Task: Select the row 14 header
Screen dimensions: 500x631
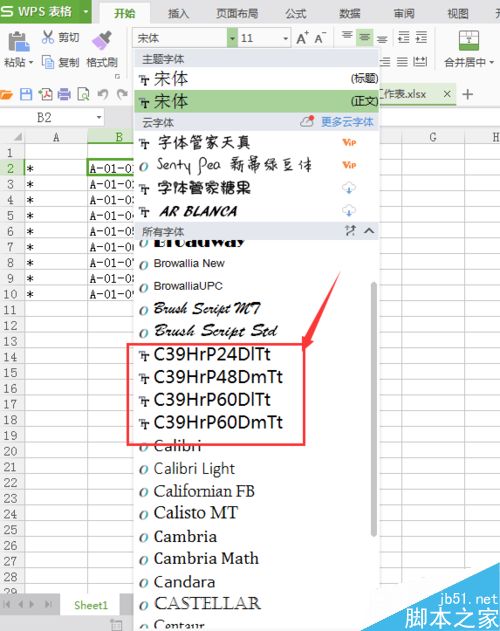Action: [x=10, y=357]
